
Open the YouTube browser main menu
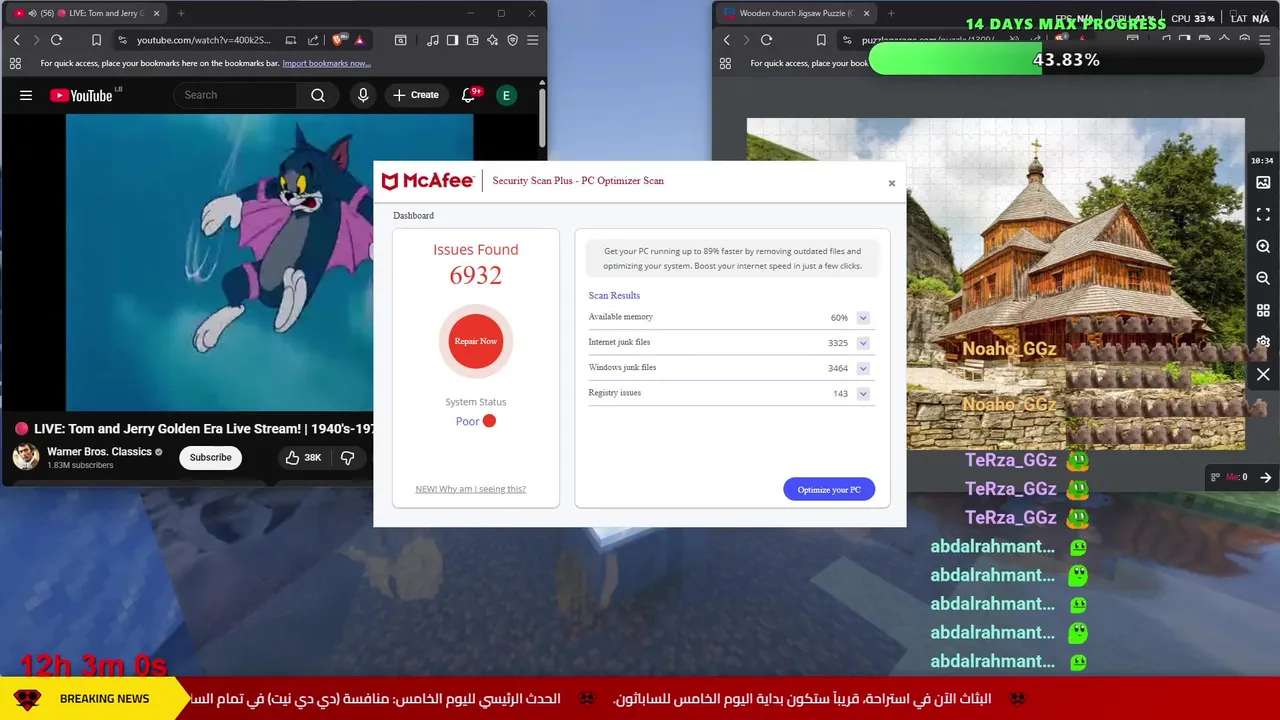532,40
